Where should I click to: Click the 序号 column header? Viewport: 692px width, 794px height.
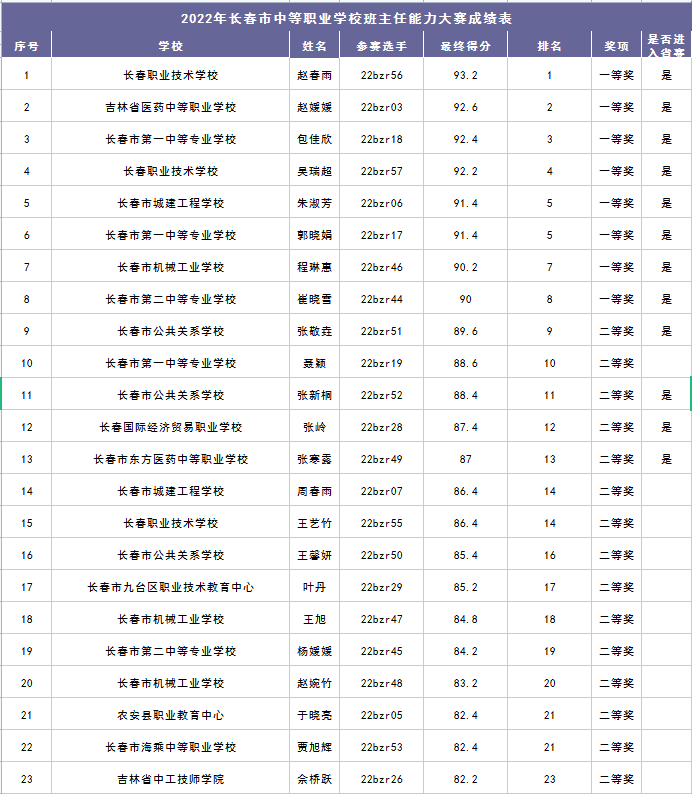point(26,46)
